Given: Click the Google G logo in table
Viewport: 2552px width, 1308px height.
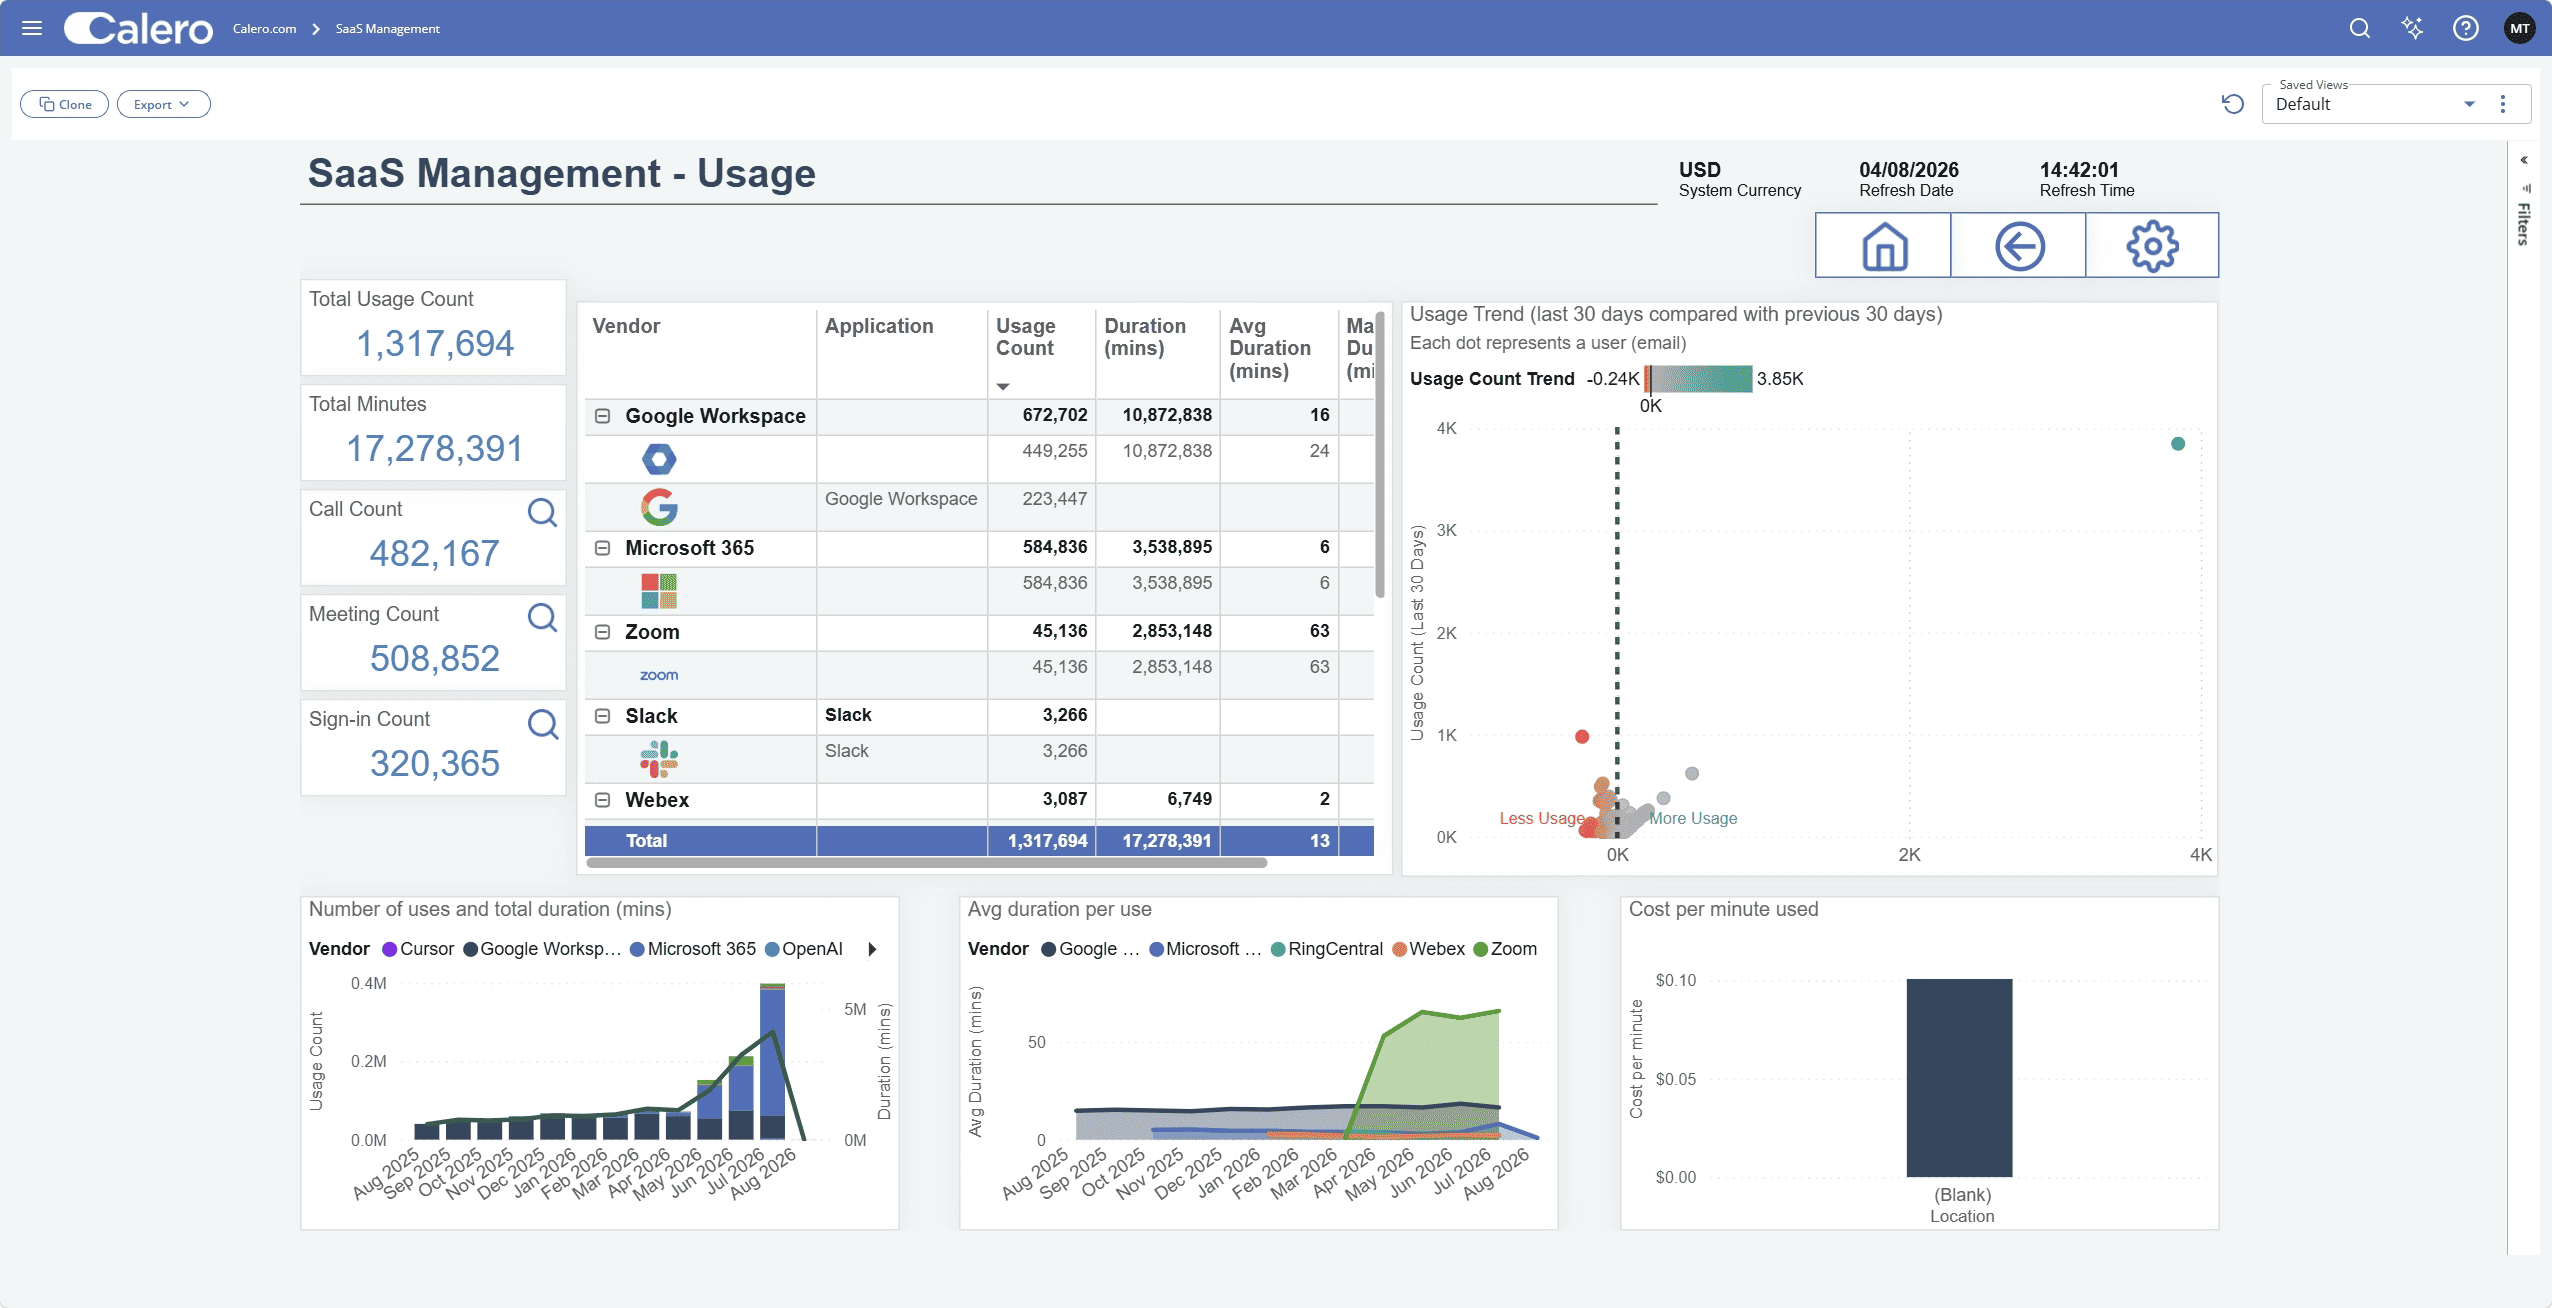Looking at the screenshot, I should (x=659, y=507).
